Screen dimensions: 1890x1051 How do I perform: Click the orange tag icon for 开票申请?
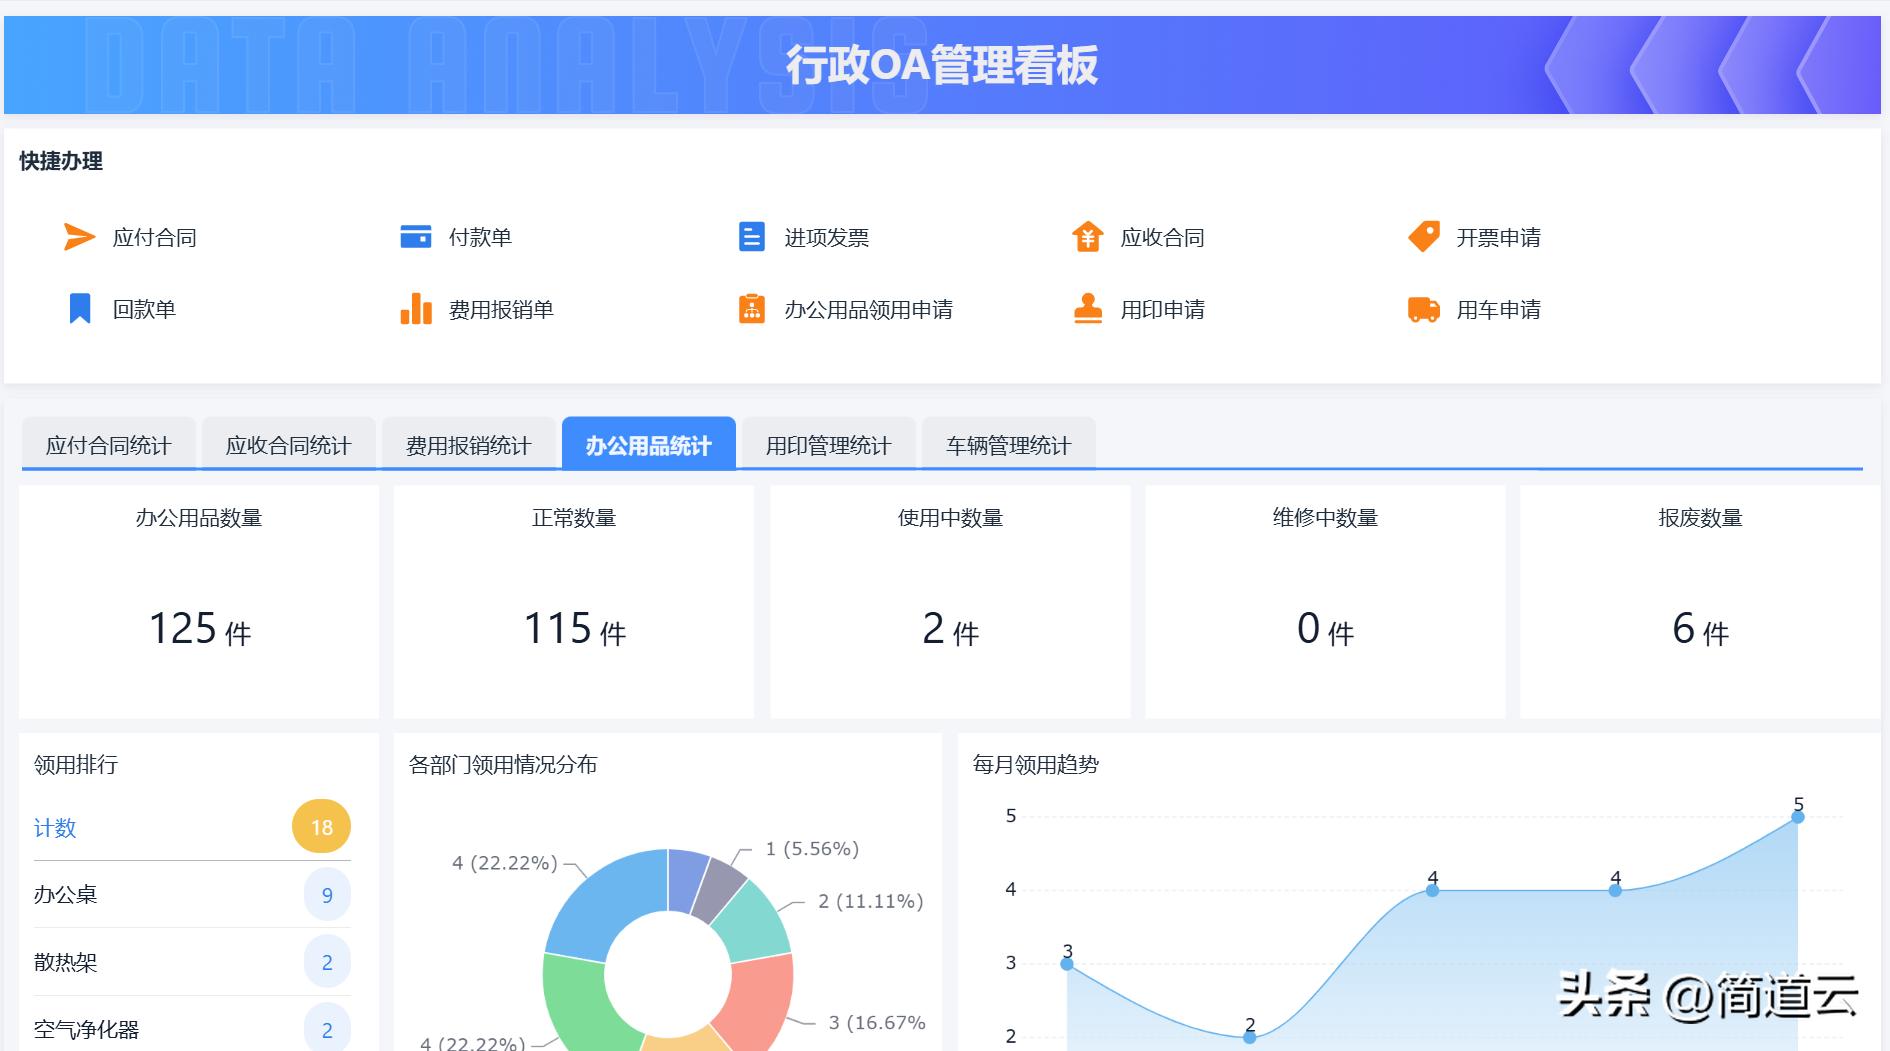(x=1423, y=237)
